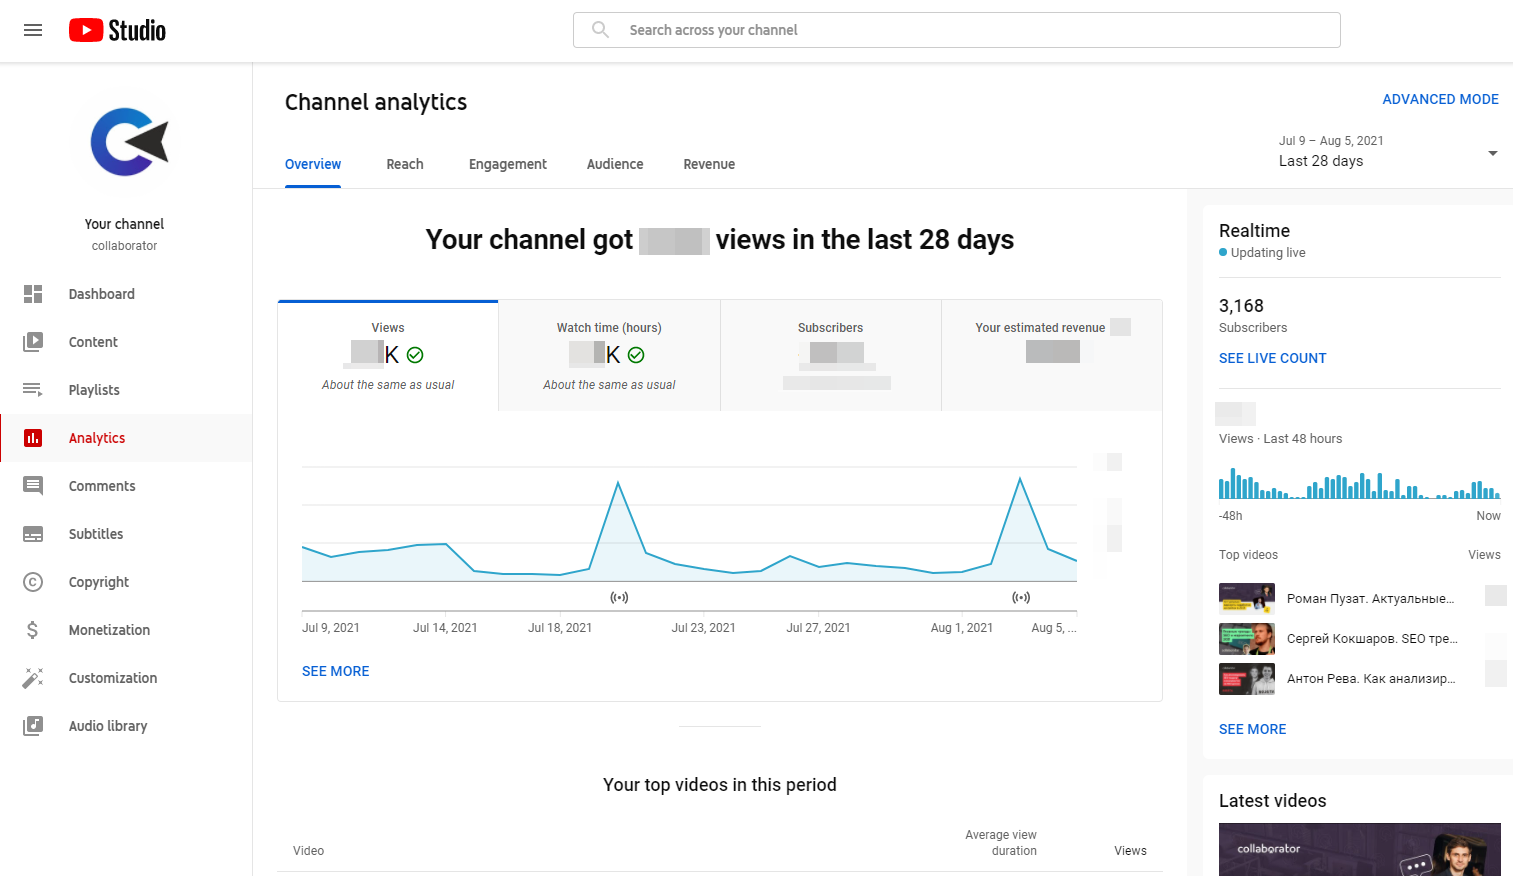Open the Dashboard from the sidebar
Image resolution: width=1513 pixels, height=876 pixels.
[101, 294]
